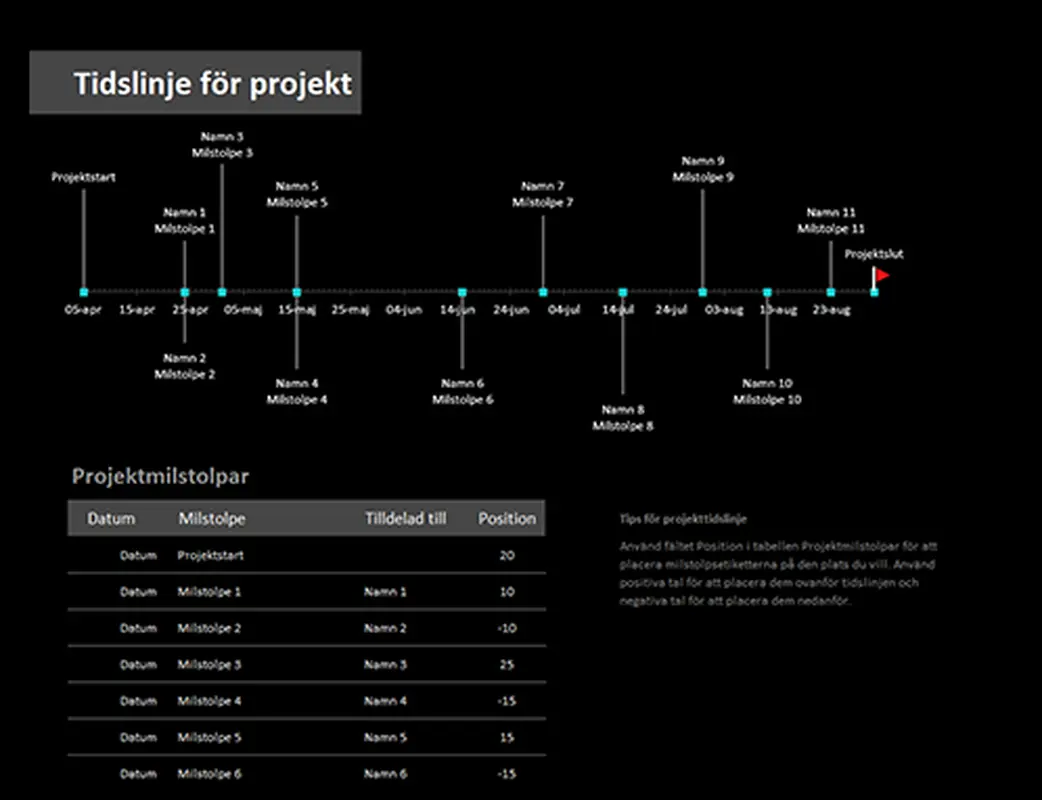The width and height of the screenshot is (1042, 800).
Task: Click the Projektmilstolpar heading
Action: click(x=160, y=477)
